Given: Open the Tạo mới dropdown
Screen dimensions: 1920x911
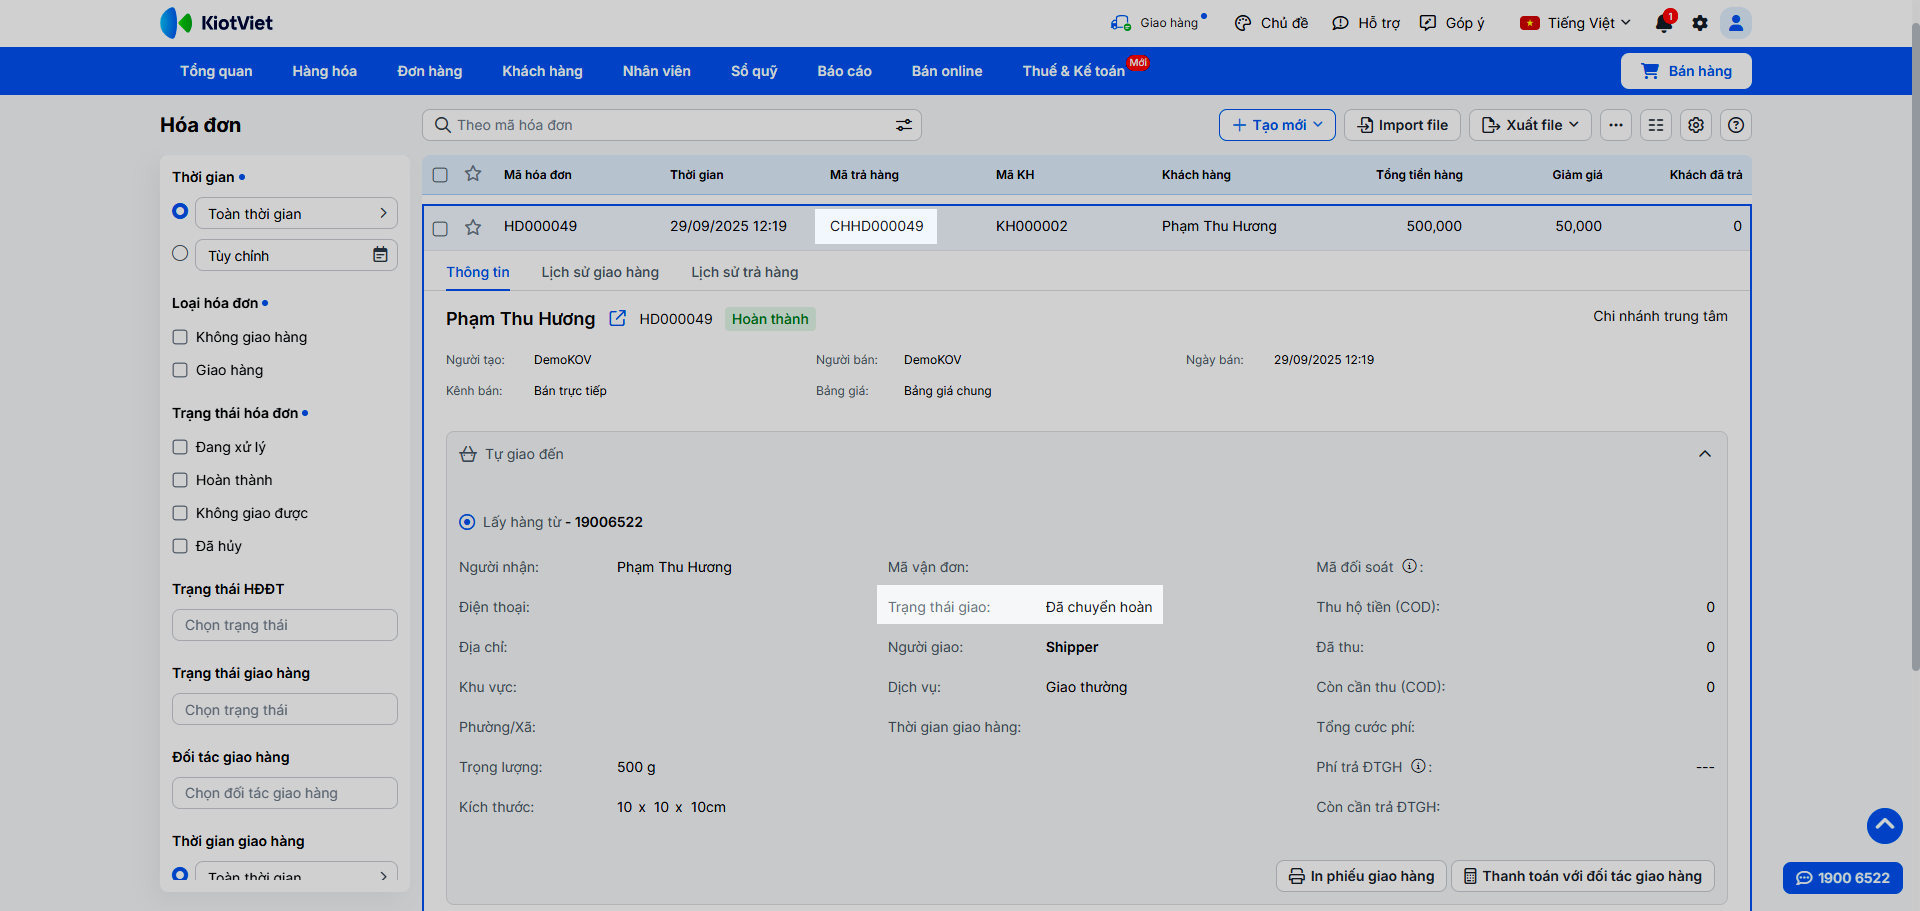Looking at the screenshot, I should tap(1277, 125).
